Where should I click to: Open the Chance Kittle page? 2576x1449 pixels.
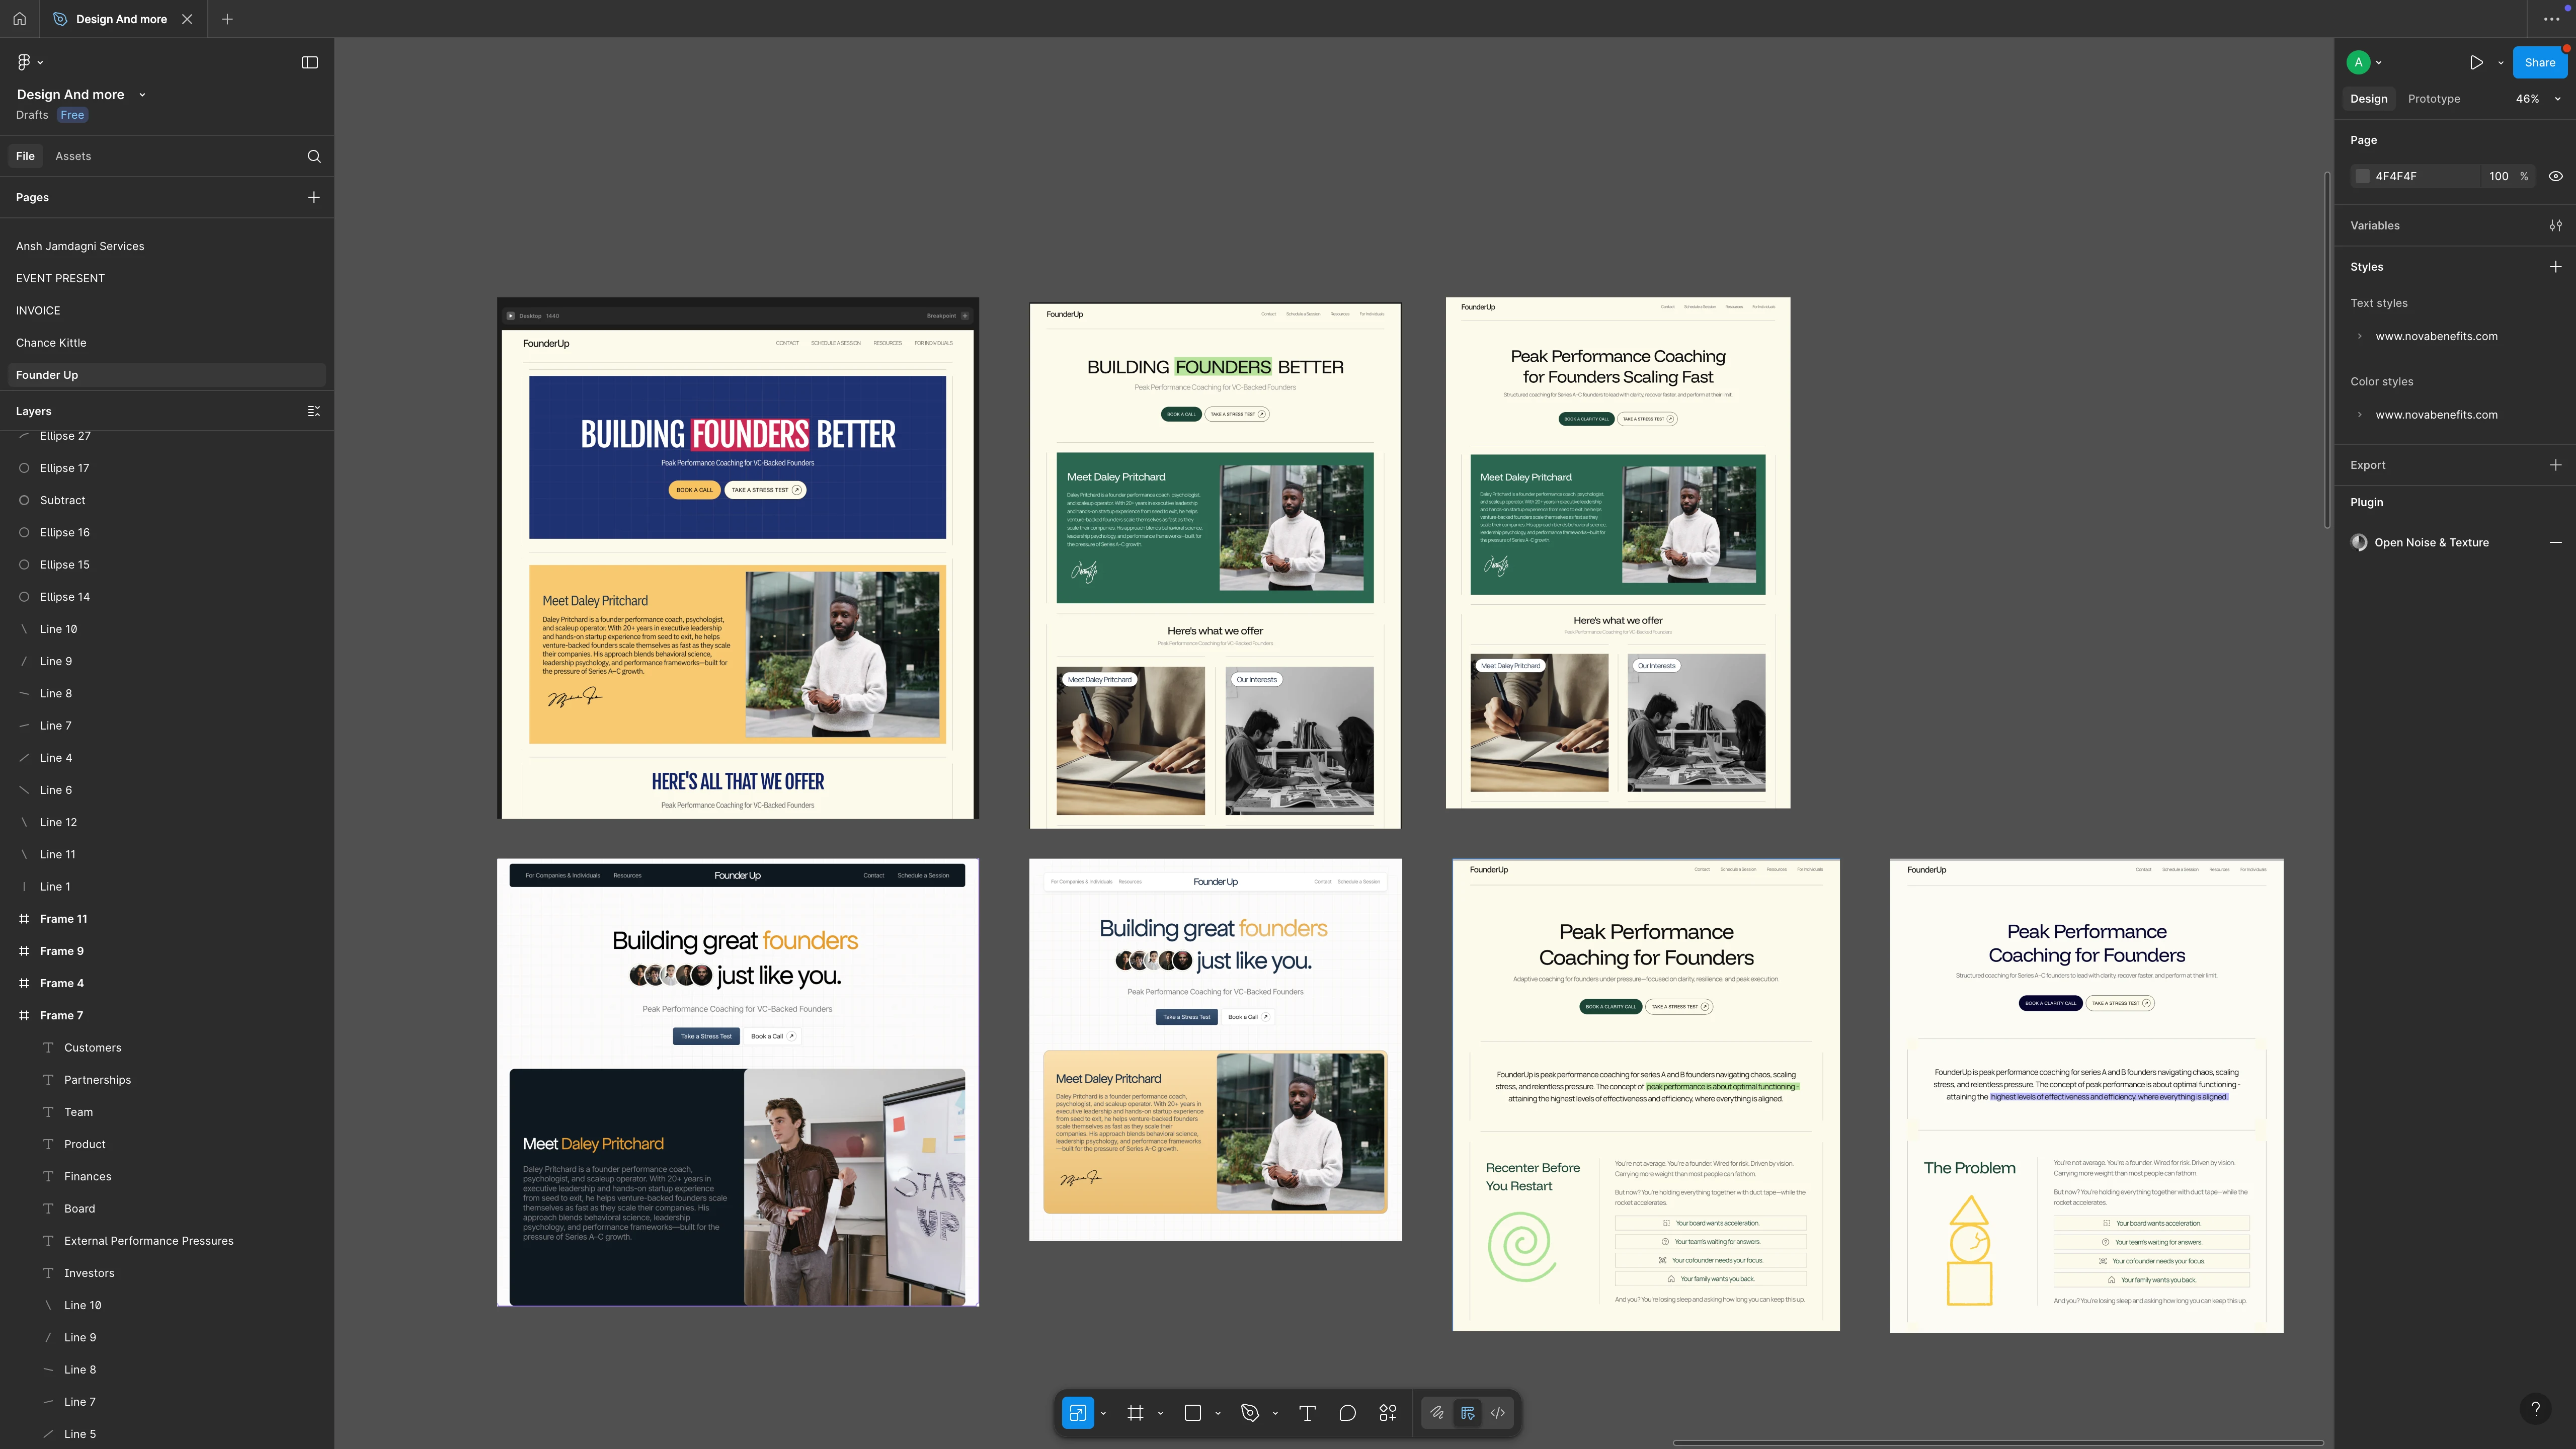point(167,343)
